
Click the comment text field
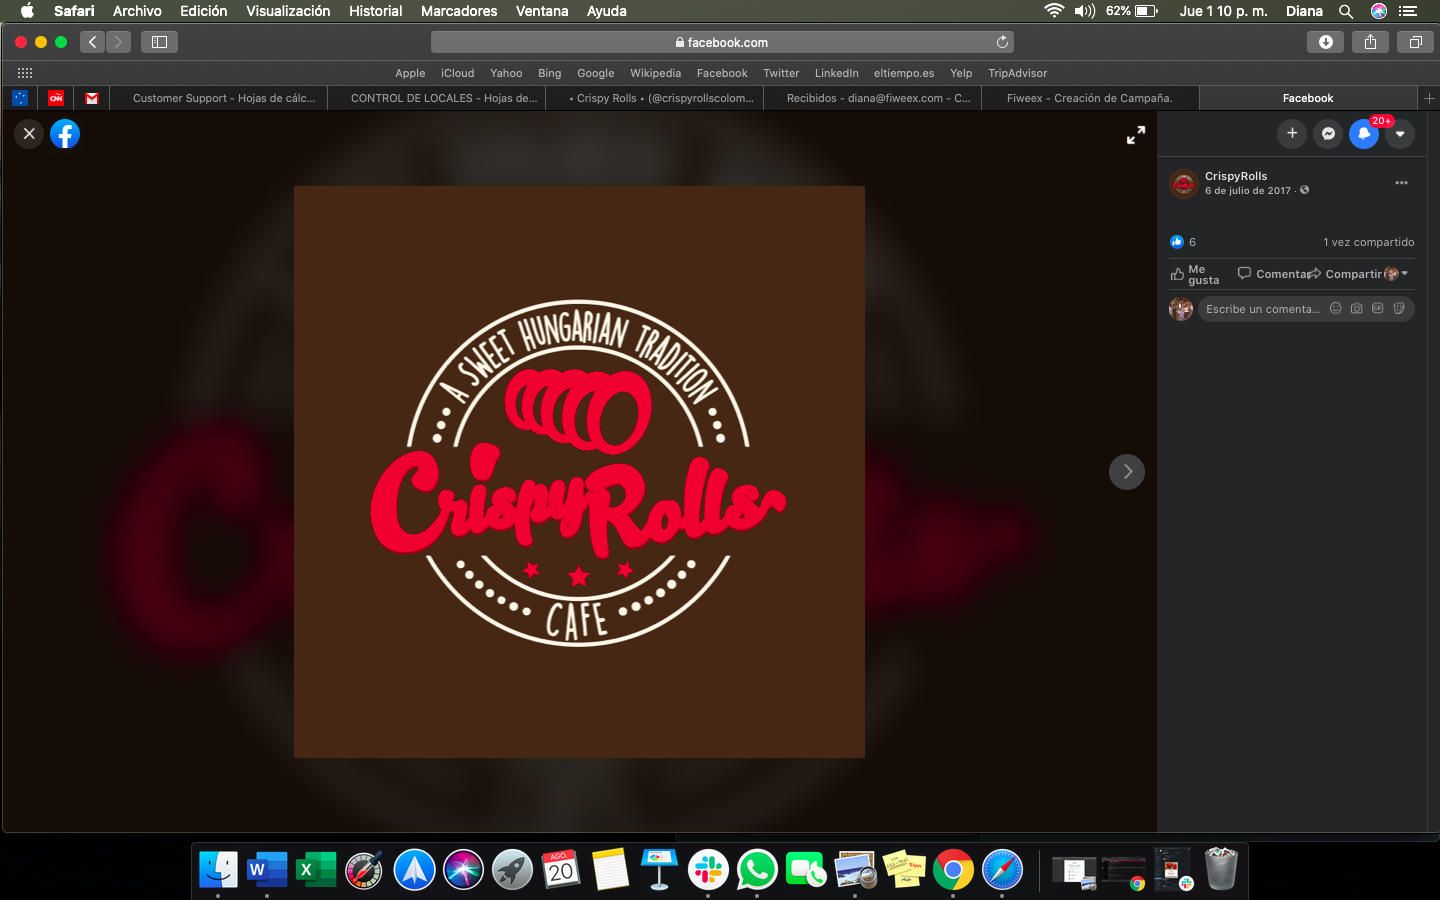[x=1262, y=309]
